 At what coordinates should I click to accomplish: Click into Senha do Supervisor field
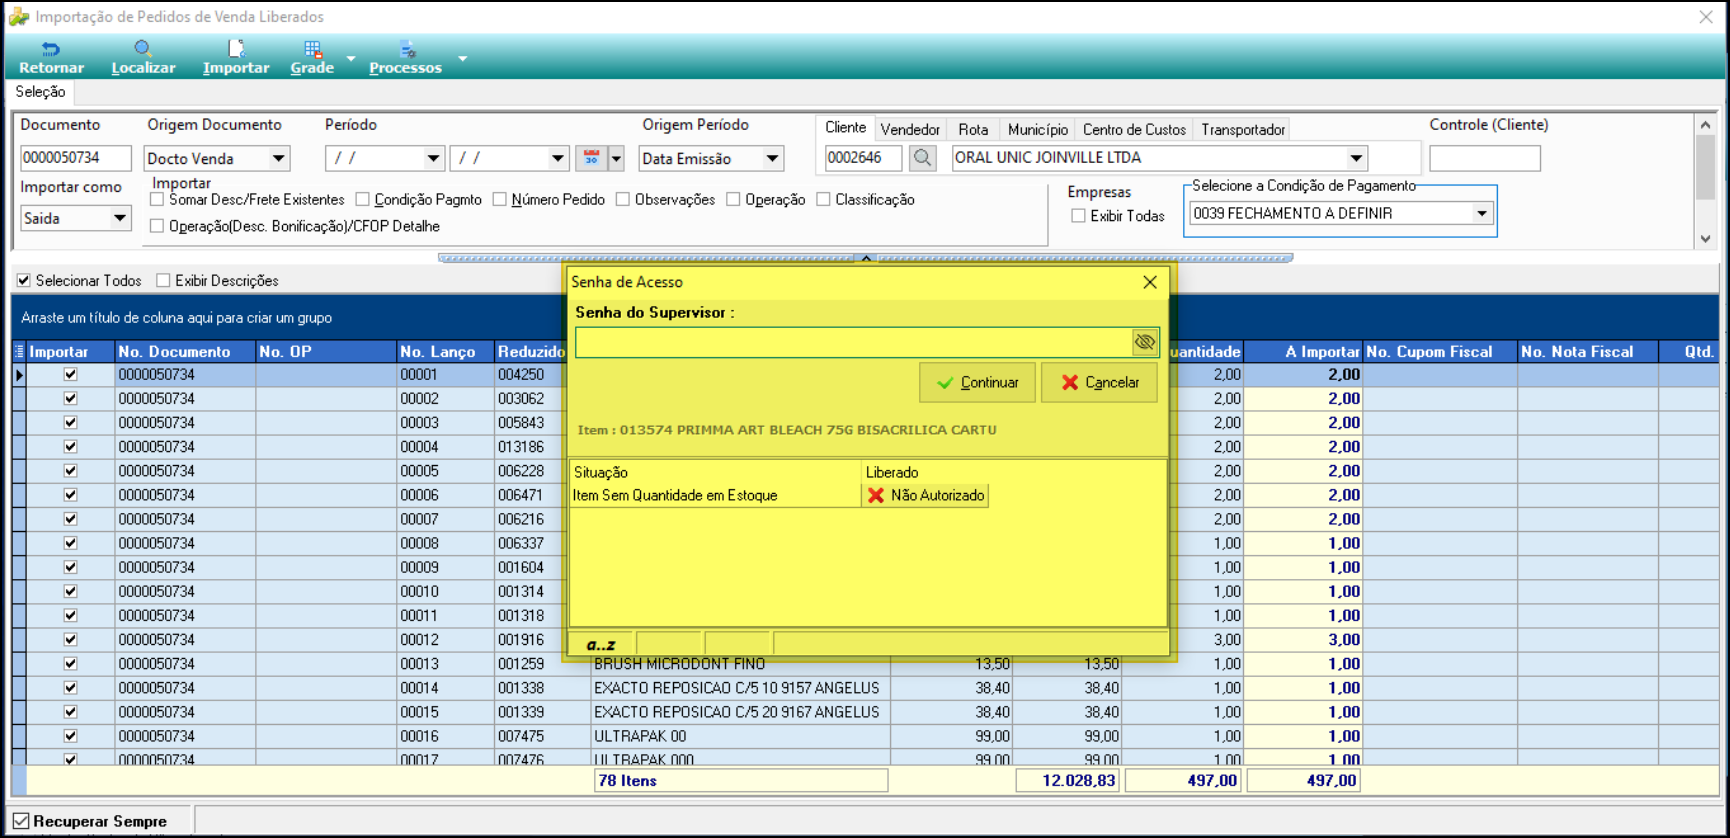point(853,343)
